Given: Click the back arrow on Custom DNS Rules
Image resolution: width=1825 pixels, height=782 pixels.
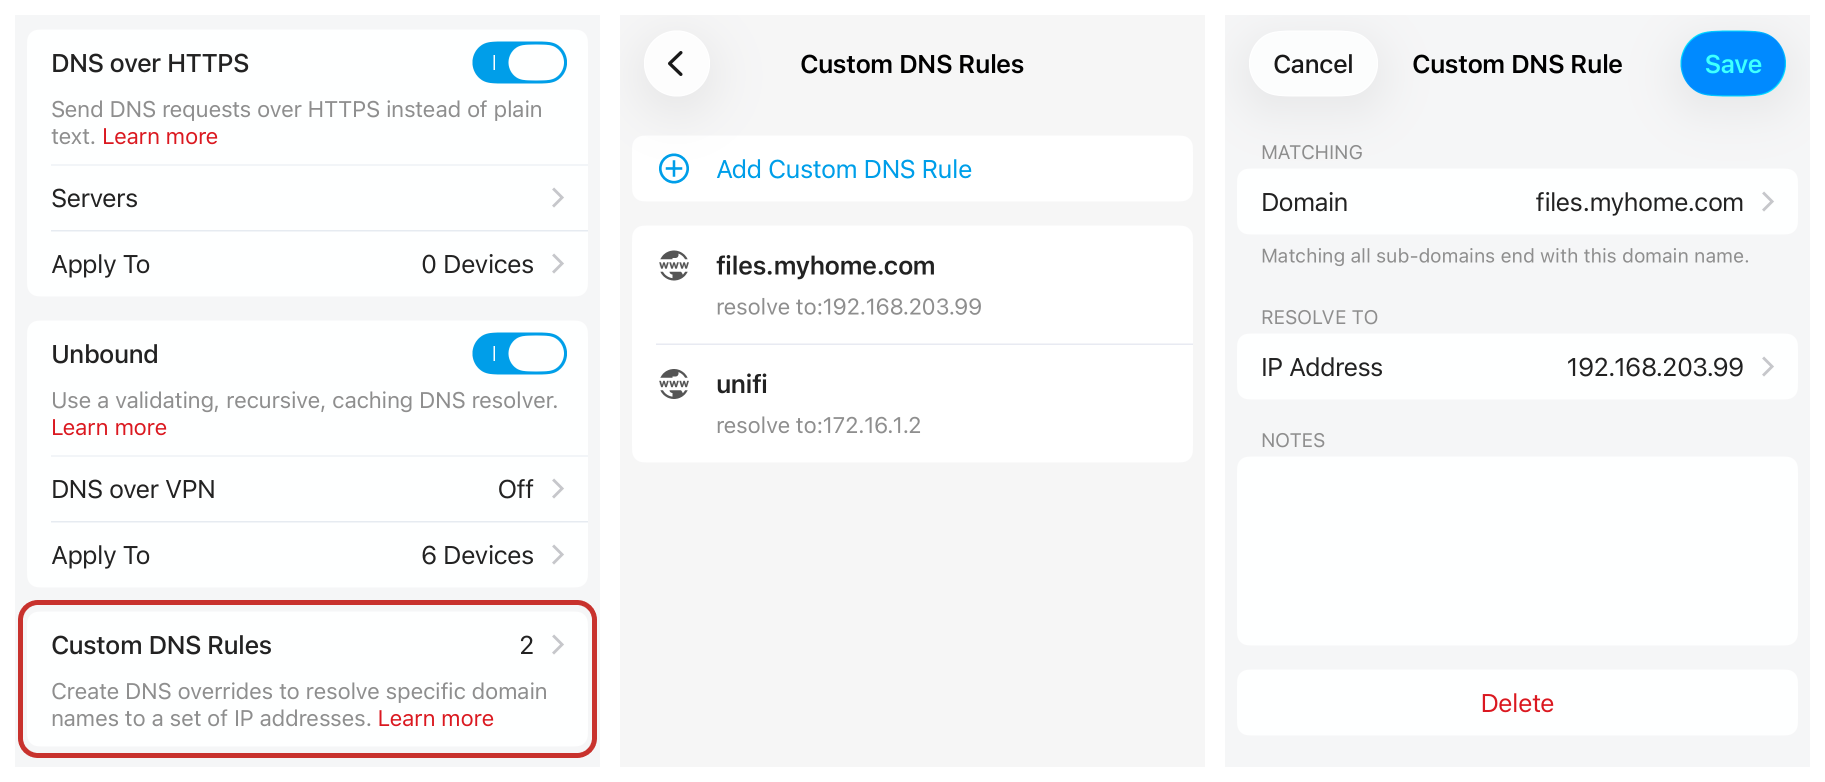Looking at the screenshot, I should coord(676,64).
